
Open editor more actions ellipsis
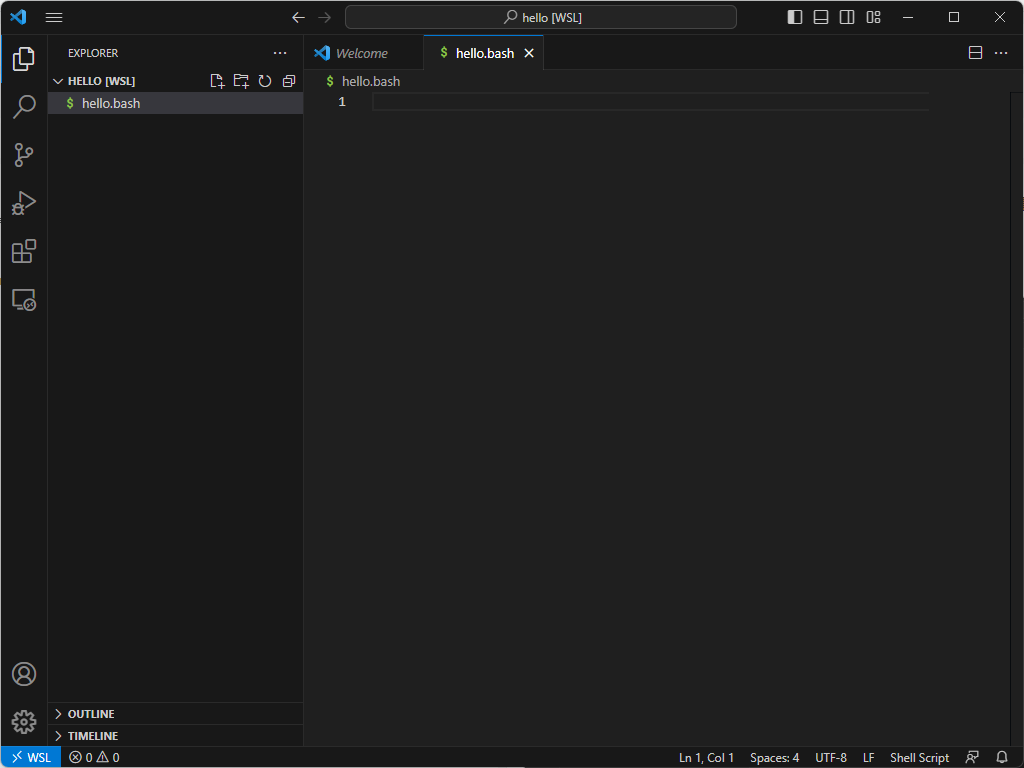[x=1000, y=53]
